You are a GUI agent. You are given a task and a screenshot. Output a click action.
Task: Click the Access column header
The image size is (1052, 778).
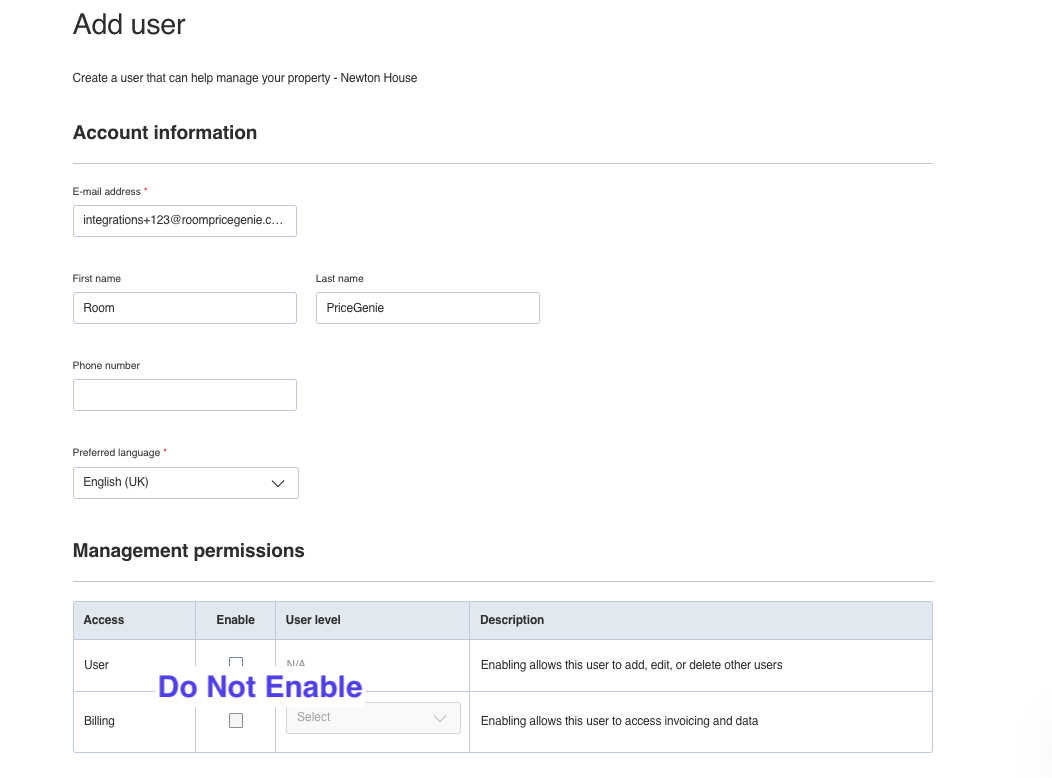click(104, 620)
